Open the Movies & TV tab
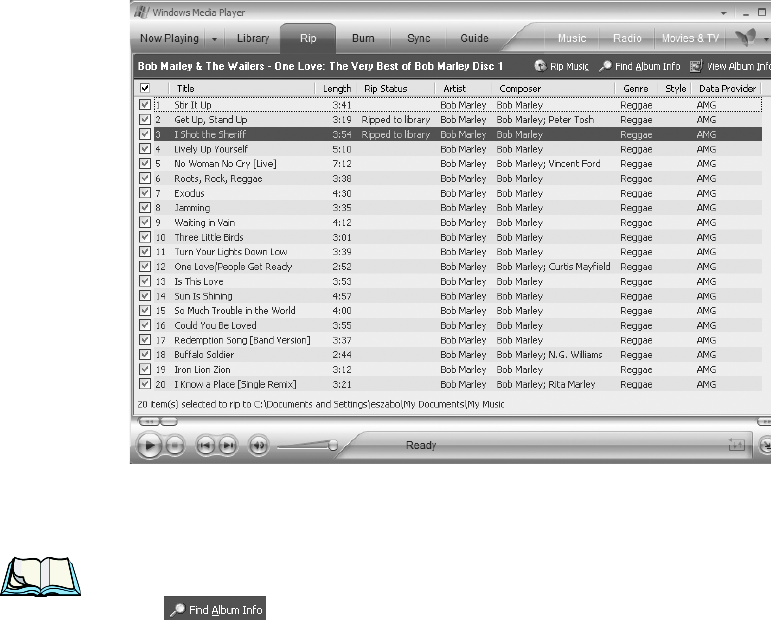 690,38
